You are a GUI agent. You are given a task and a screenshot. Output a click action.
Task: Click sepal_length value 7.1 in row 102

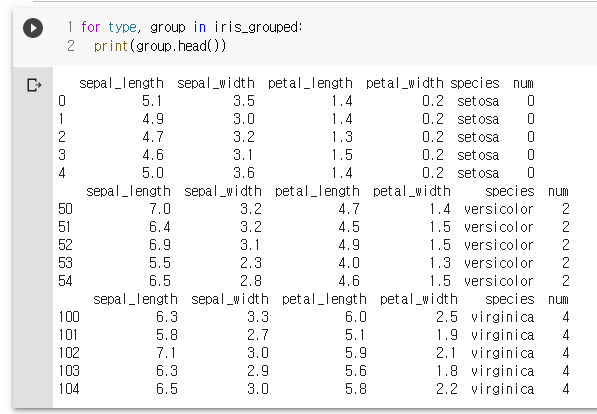pyautogui.click(x=166, y=353)
